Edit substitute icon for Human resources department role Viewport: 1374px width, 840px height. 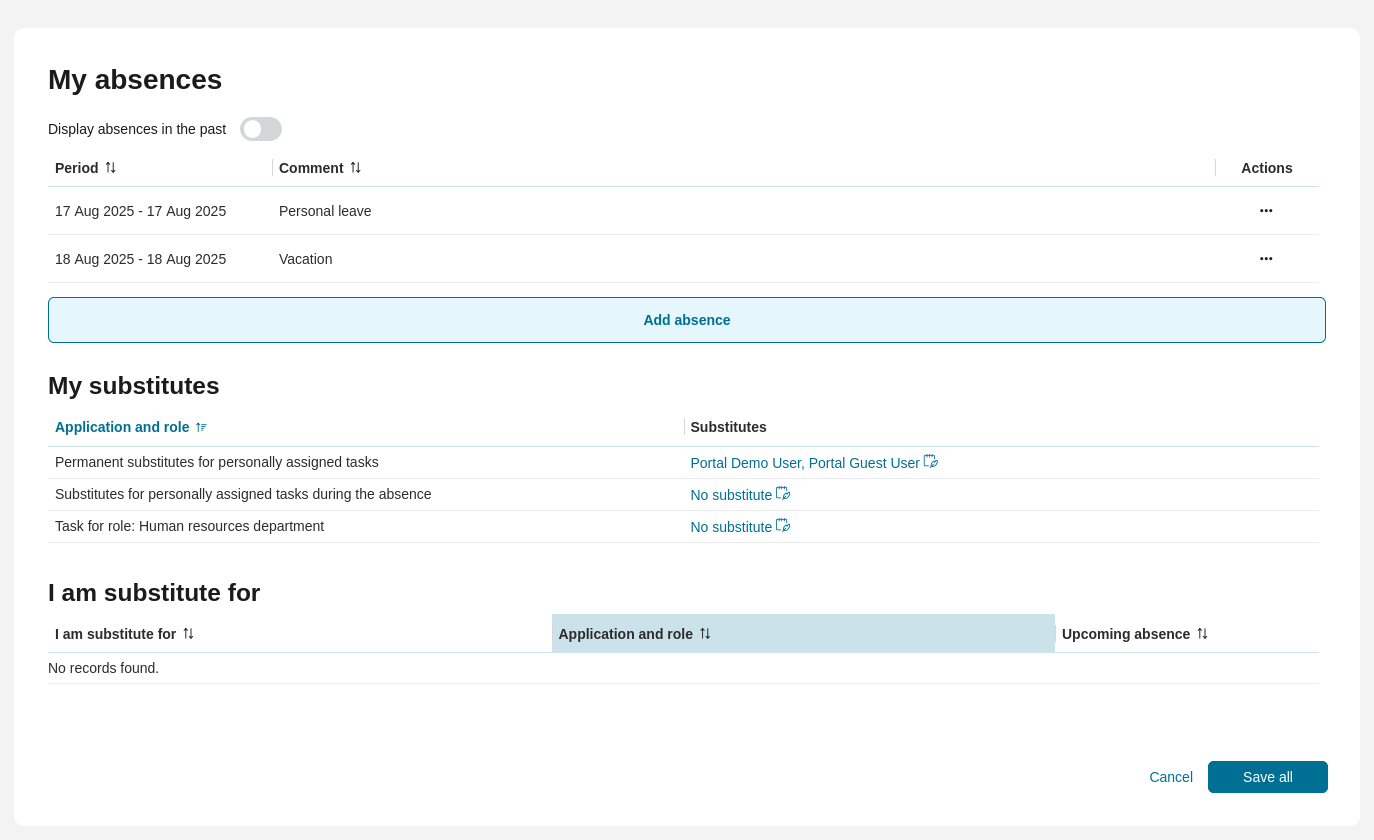(783, 526)
